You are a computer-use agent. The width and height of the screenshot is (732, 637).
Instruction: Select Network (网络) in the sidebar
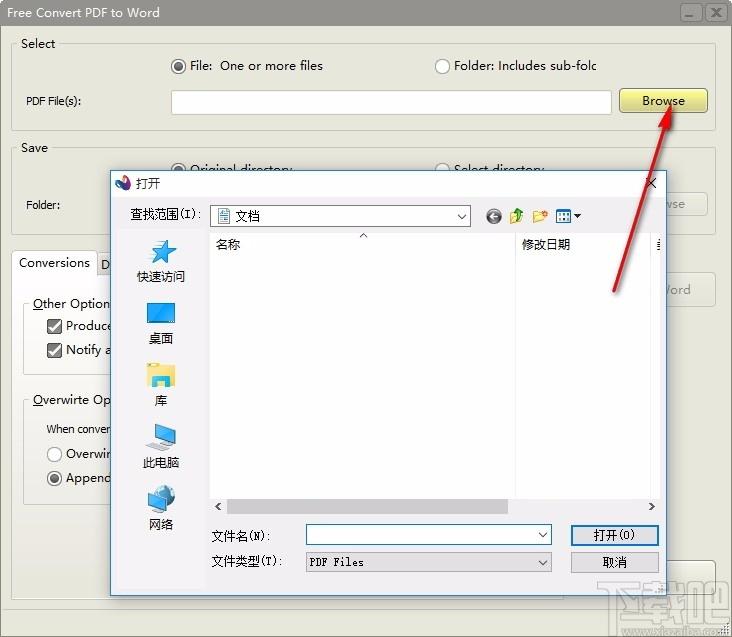click(x=161, y=508)
